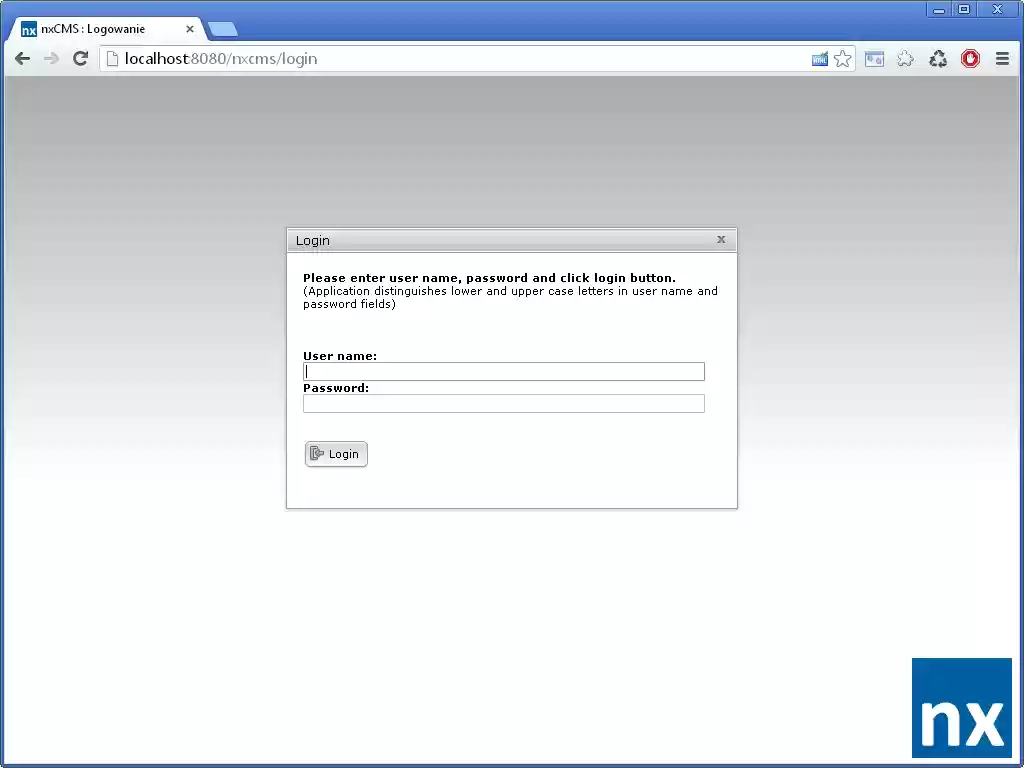
Task: Click the back navigation arrow
Action: tap(22, 59)
